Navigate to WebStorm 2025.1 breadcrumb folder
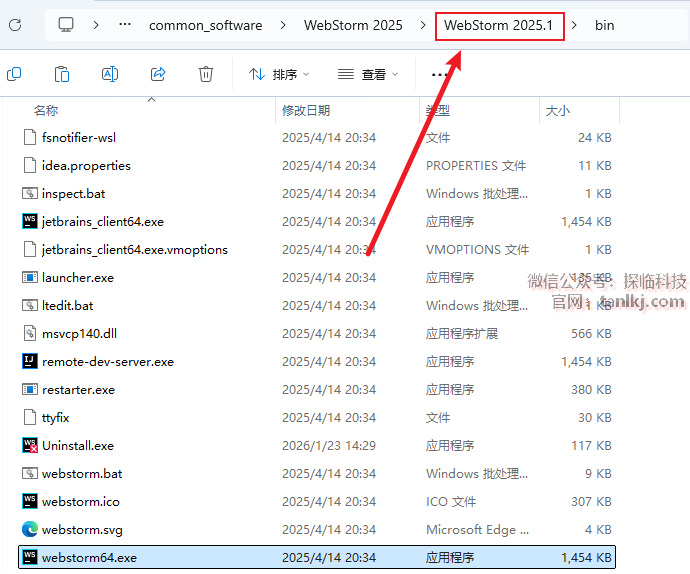The image size is (690, 574). (x=499, y=25)
